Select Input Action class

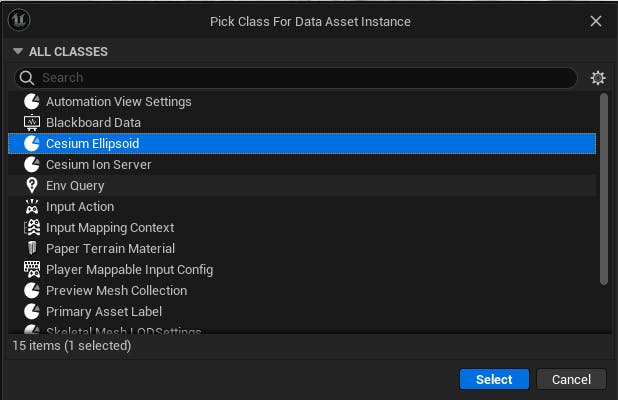(x=302, y=207)
